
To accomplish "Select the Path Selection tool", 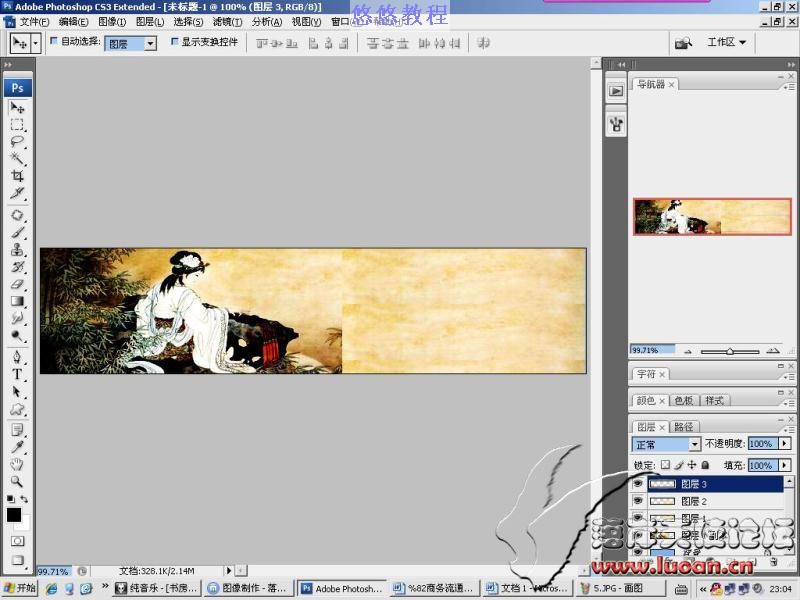I will pos(17,391).
